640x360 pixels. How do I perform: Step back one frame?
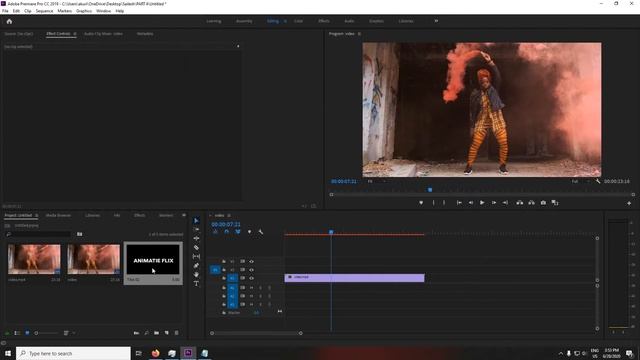pyautogui.click(x=471, y=202)
